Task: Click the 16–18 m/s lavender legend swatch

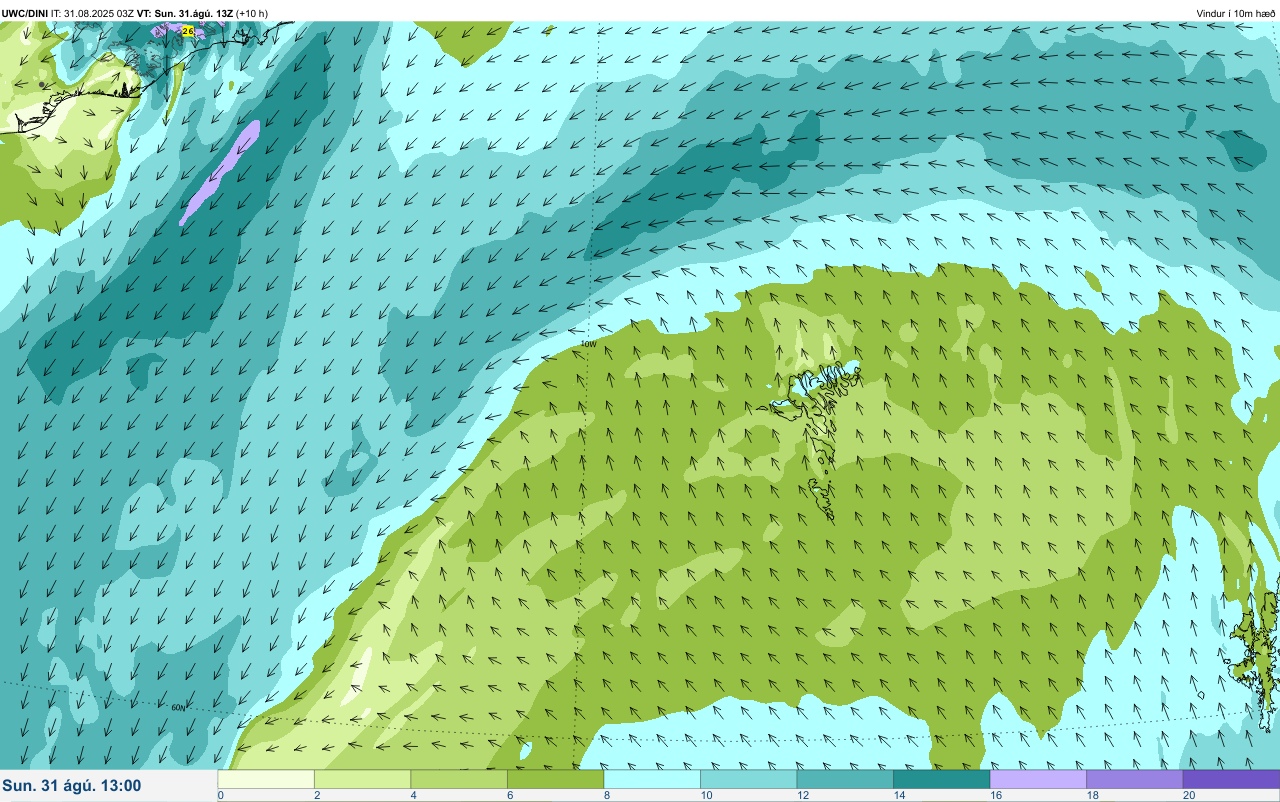Action: (x=1038, y=779)
